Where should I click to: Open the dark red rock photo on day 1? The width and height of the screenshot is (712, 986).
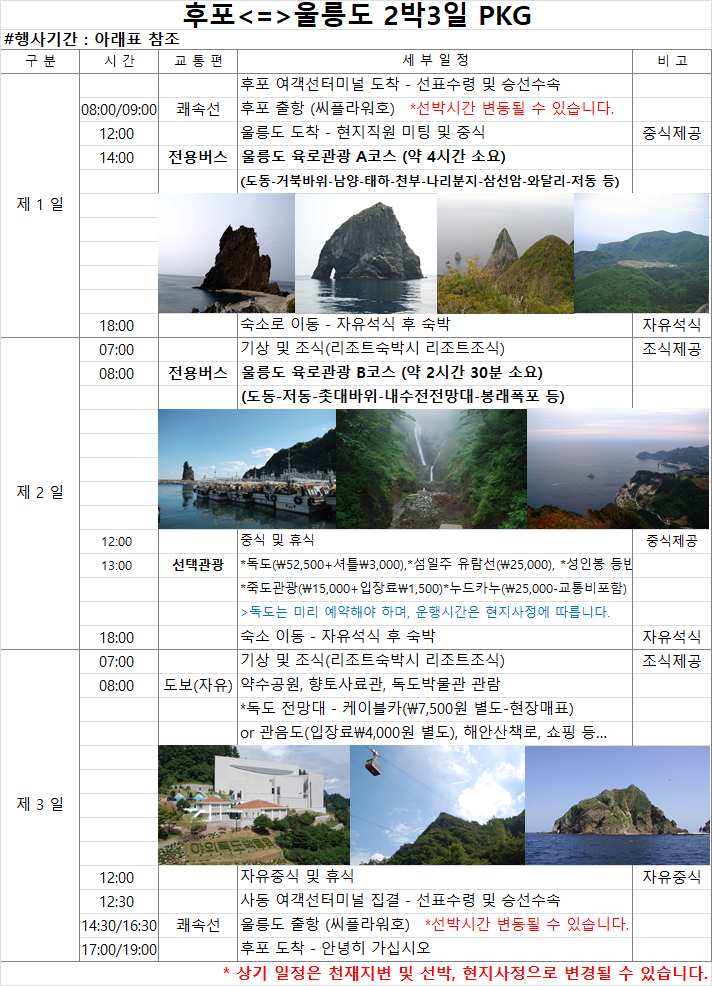click(x=226, y=253)
